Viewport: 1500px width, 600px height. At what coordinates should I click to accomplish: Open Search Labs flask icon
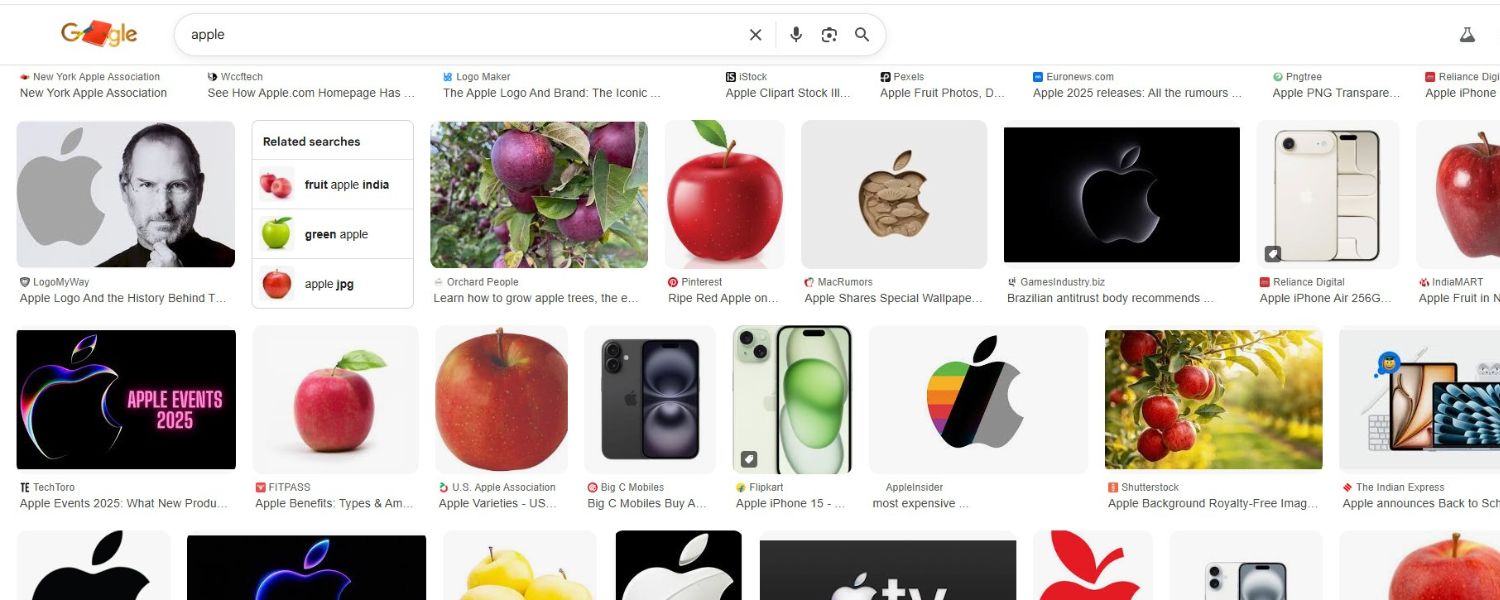1467,35
